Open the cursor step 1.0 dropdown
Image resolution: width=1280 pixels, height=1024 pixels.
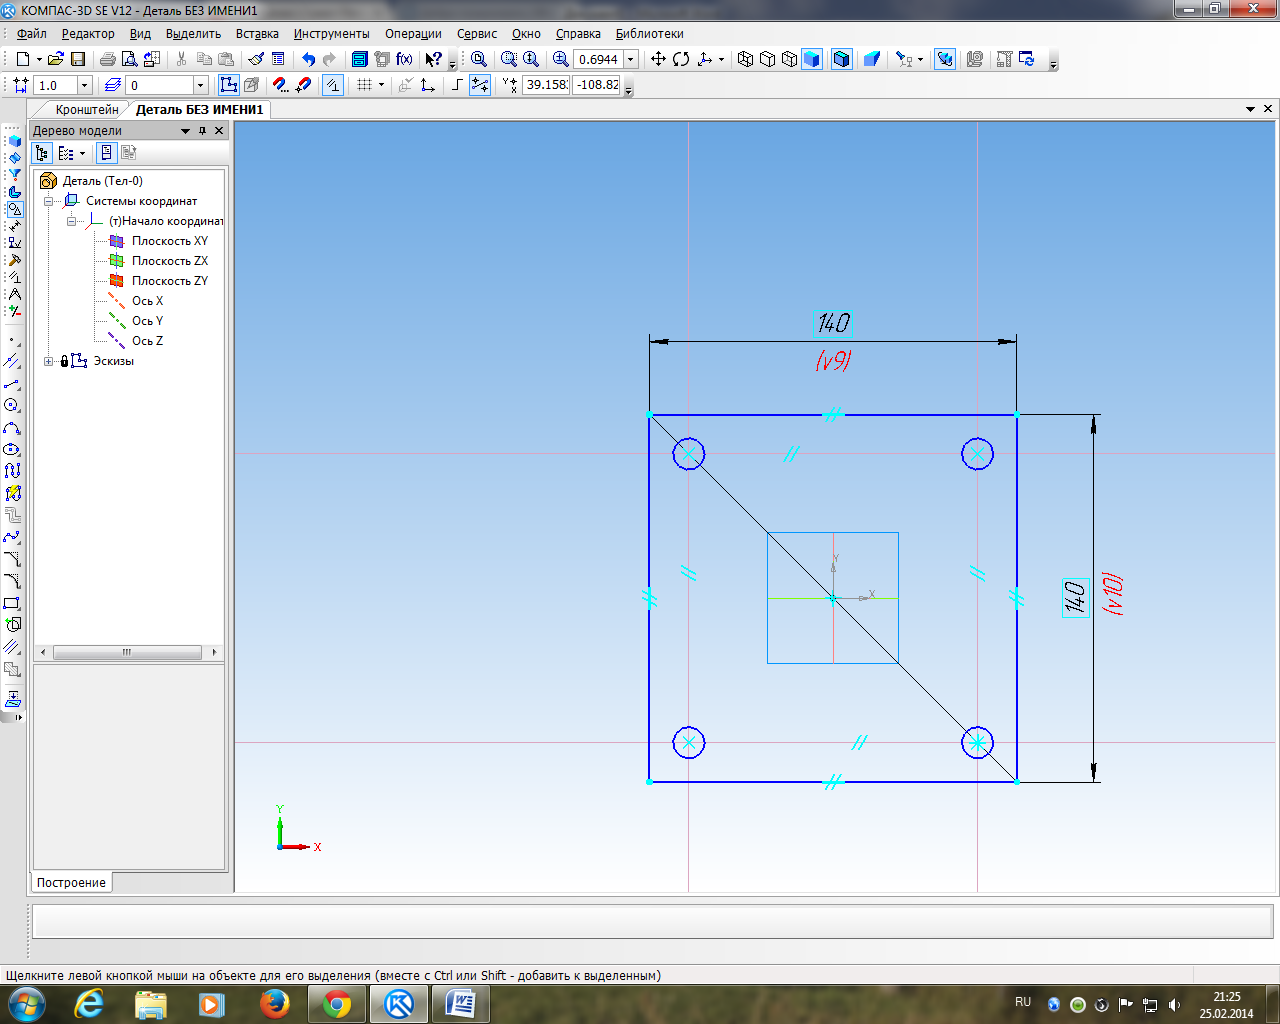(84, 86)
